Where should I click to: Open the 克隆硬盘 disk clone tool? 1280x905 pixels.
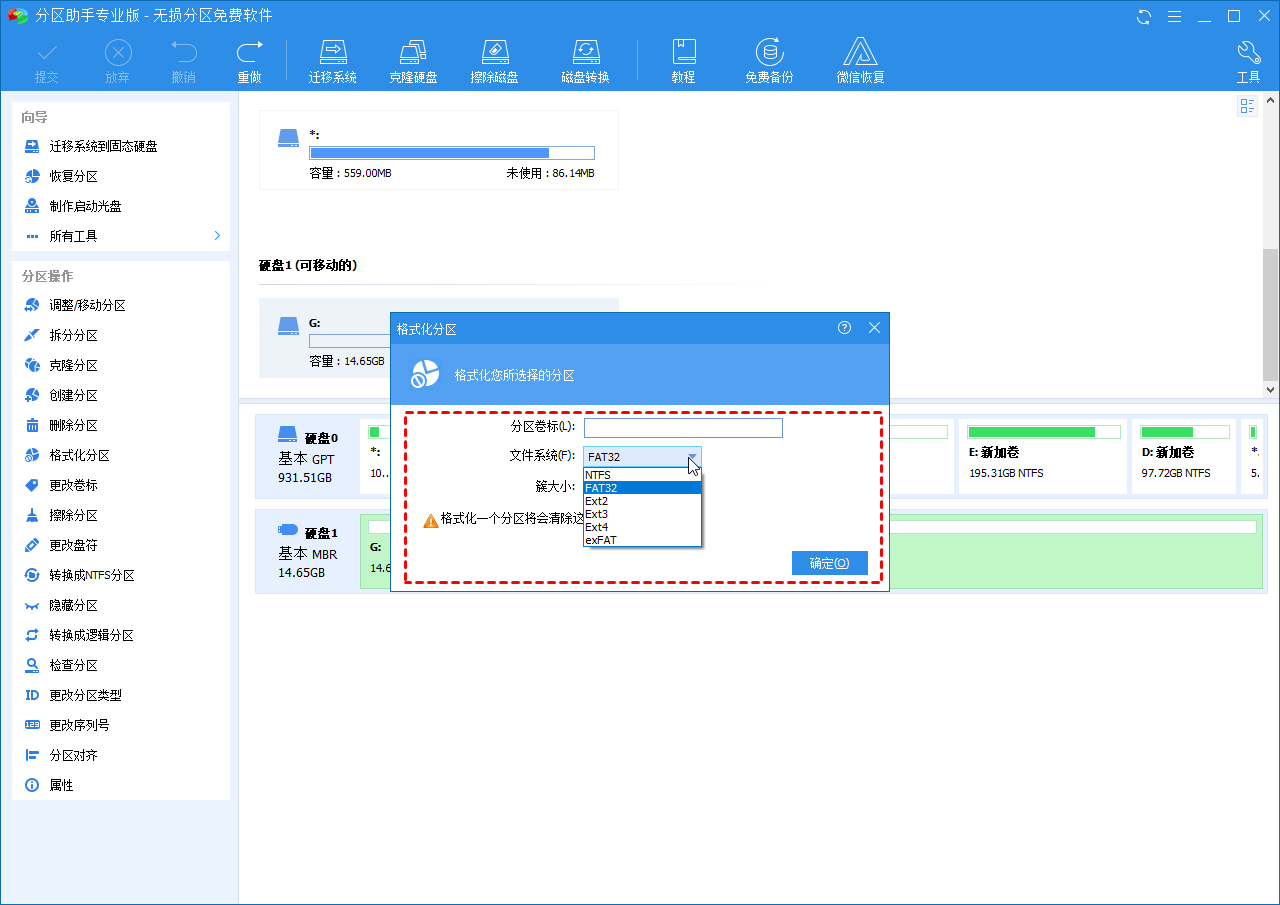[413, 60]
